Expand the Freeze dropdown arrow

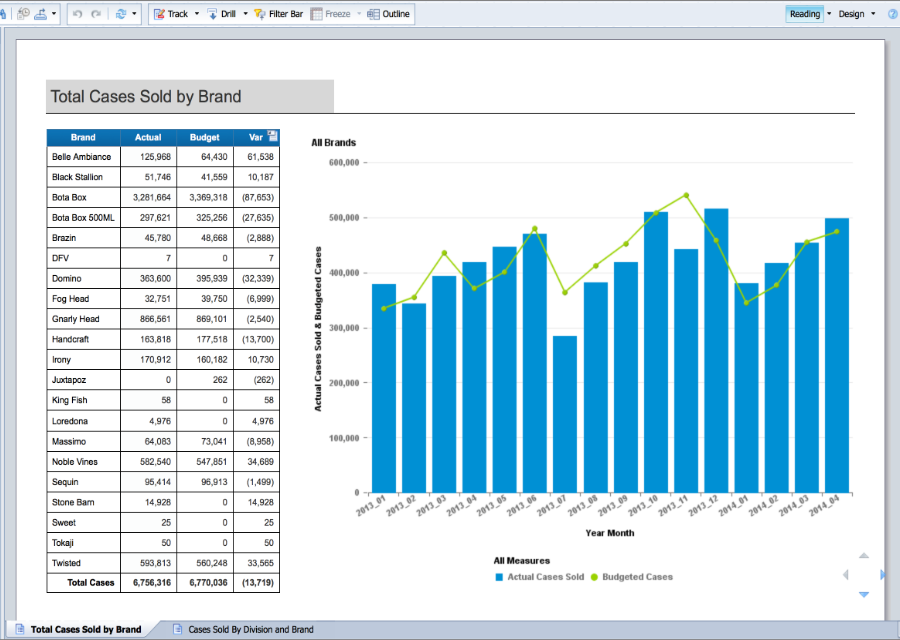[x=359, y=14]
